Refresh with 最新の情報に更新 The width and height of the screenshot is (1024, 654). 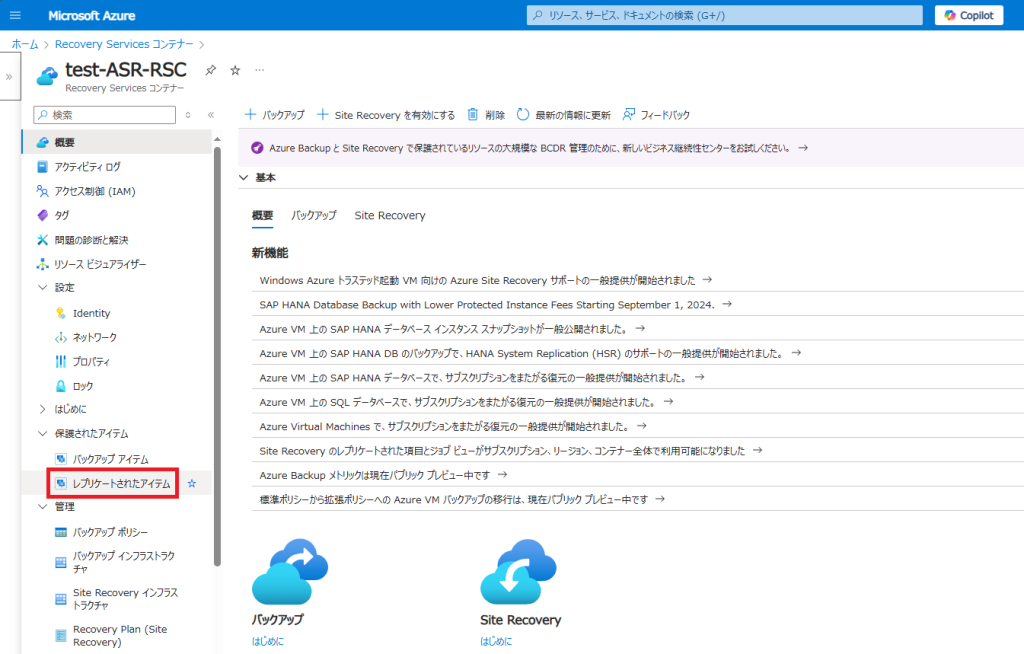click(563, 115)
